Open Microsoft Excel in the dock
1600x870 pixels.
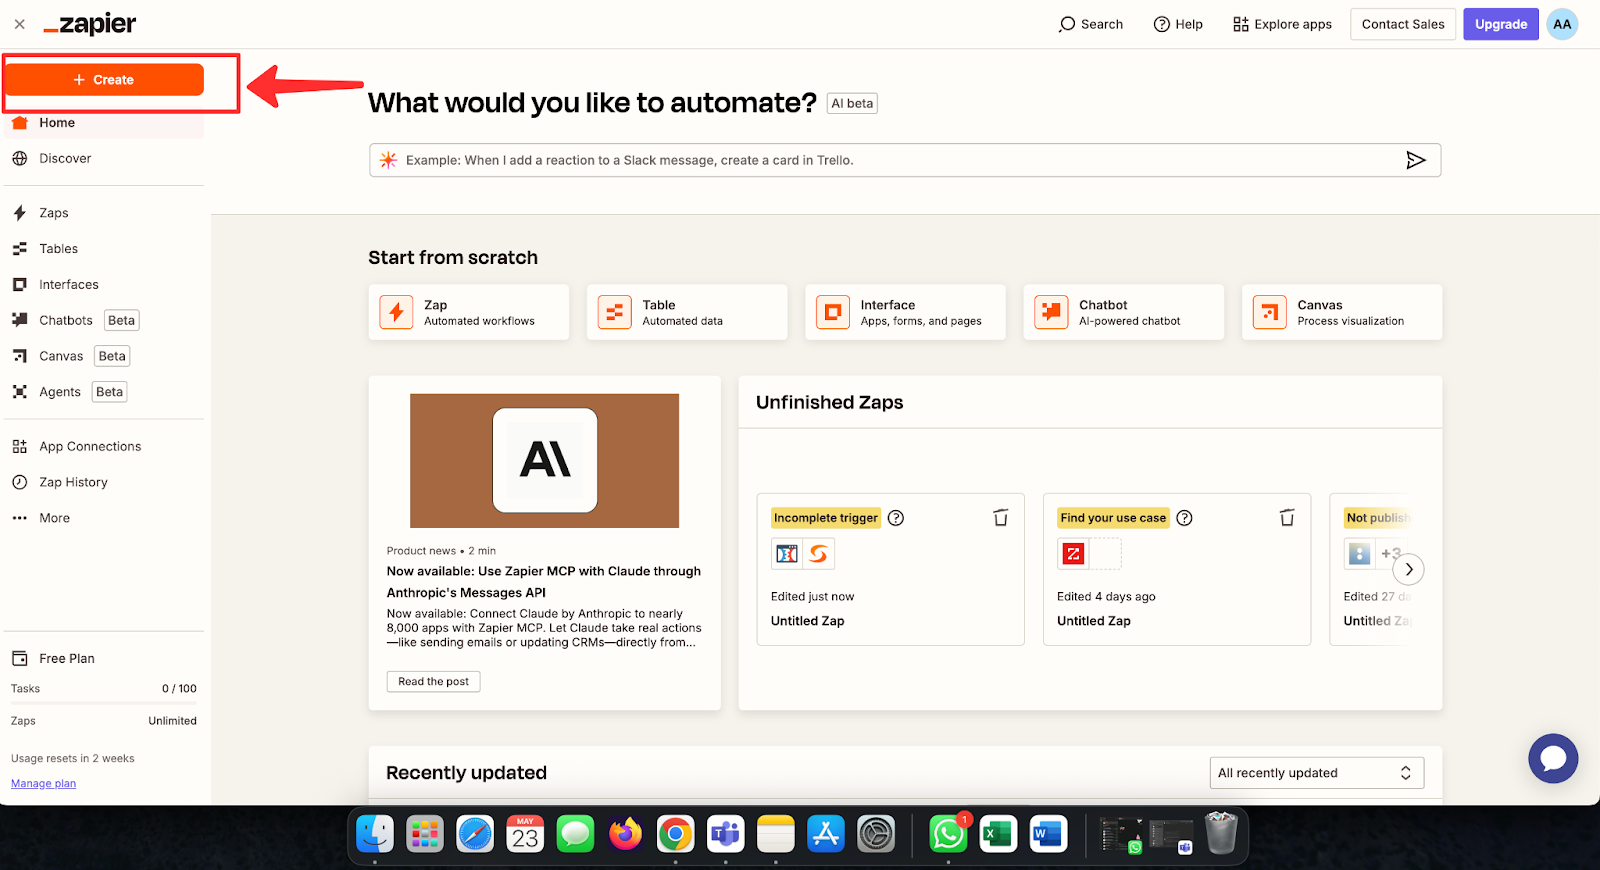pyautogui.click(x=998, y=834)
